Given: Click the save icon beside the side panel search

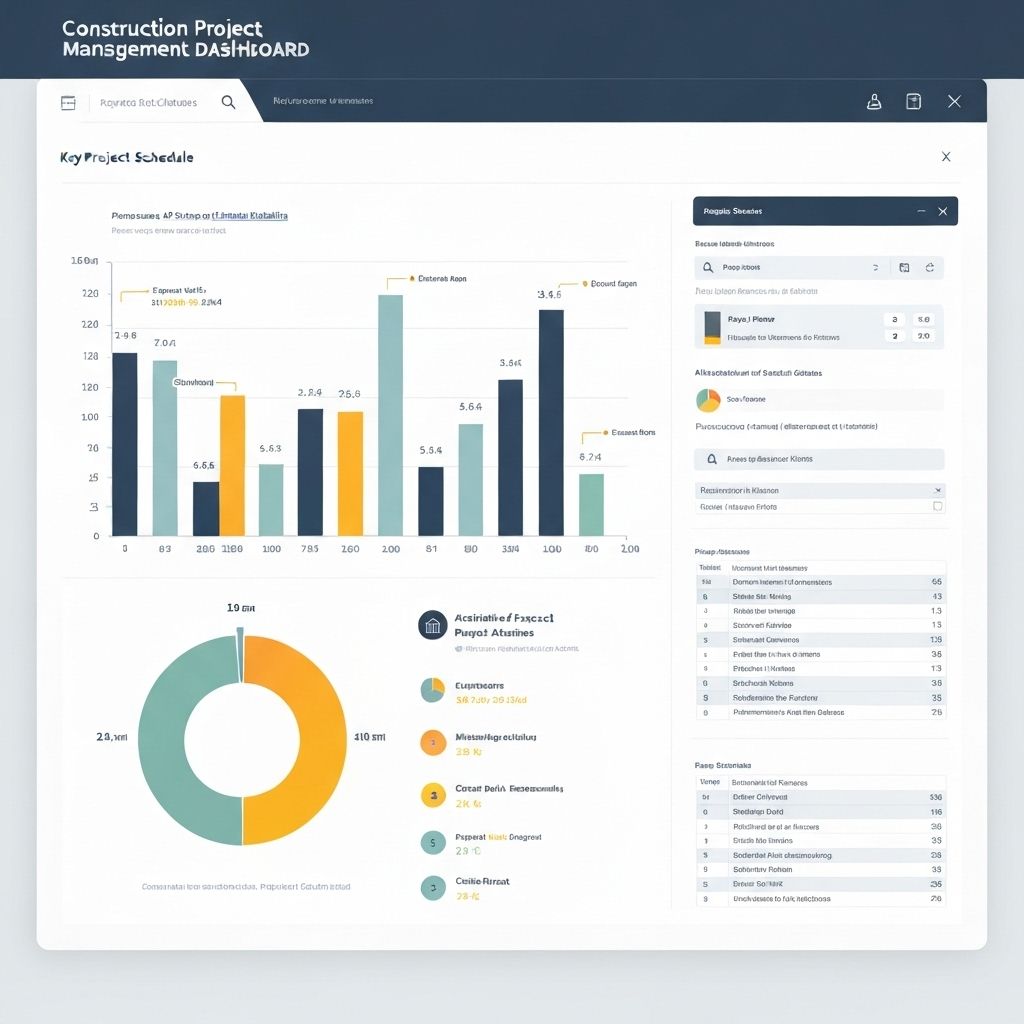Looking at the screenshot, I should (904, 268).
